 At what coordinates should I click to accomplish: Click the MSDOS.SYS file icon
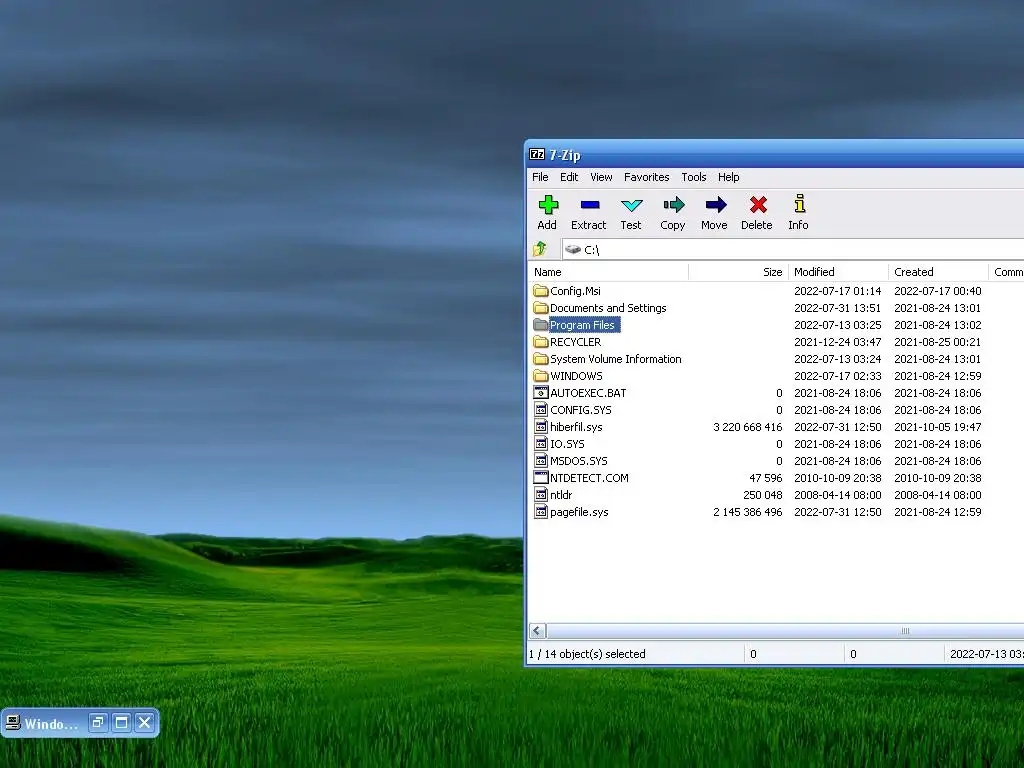point(541,460)
